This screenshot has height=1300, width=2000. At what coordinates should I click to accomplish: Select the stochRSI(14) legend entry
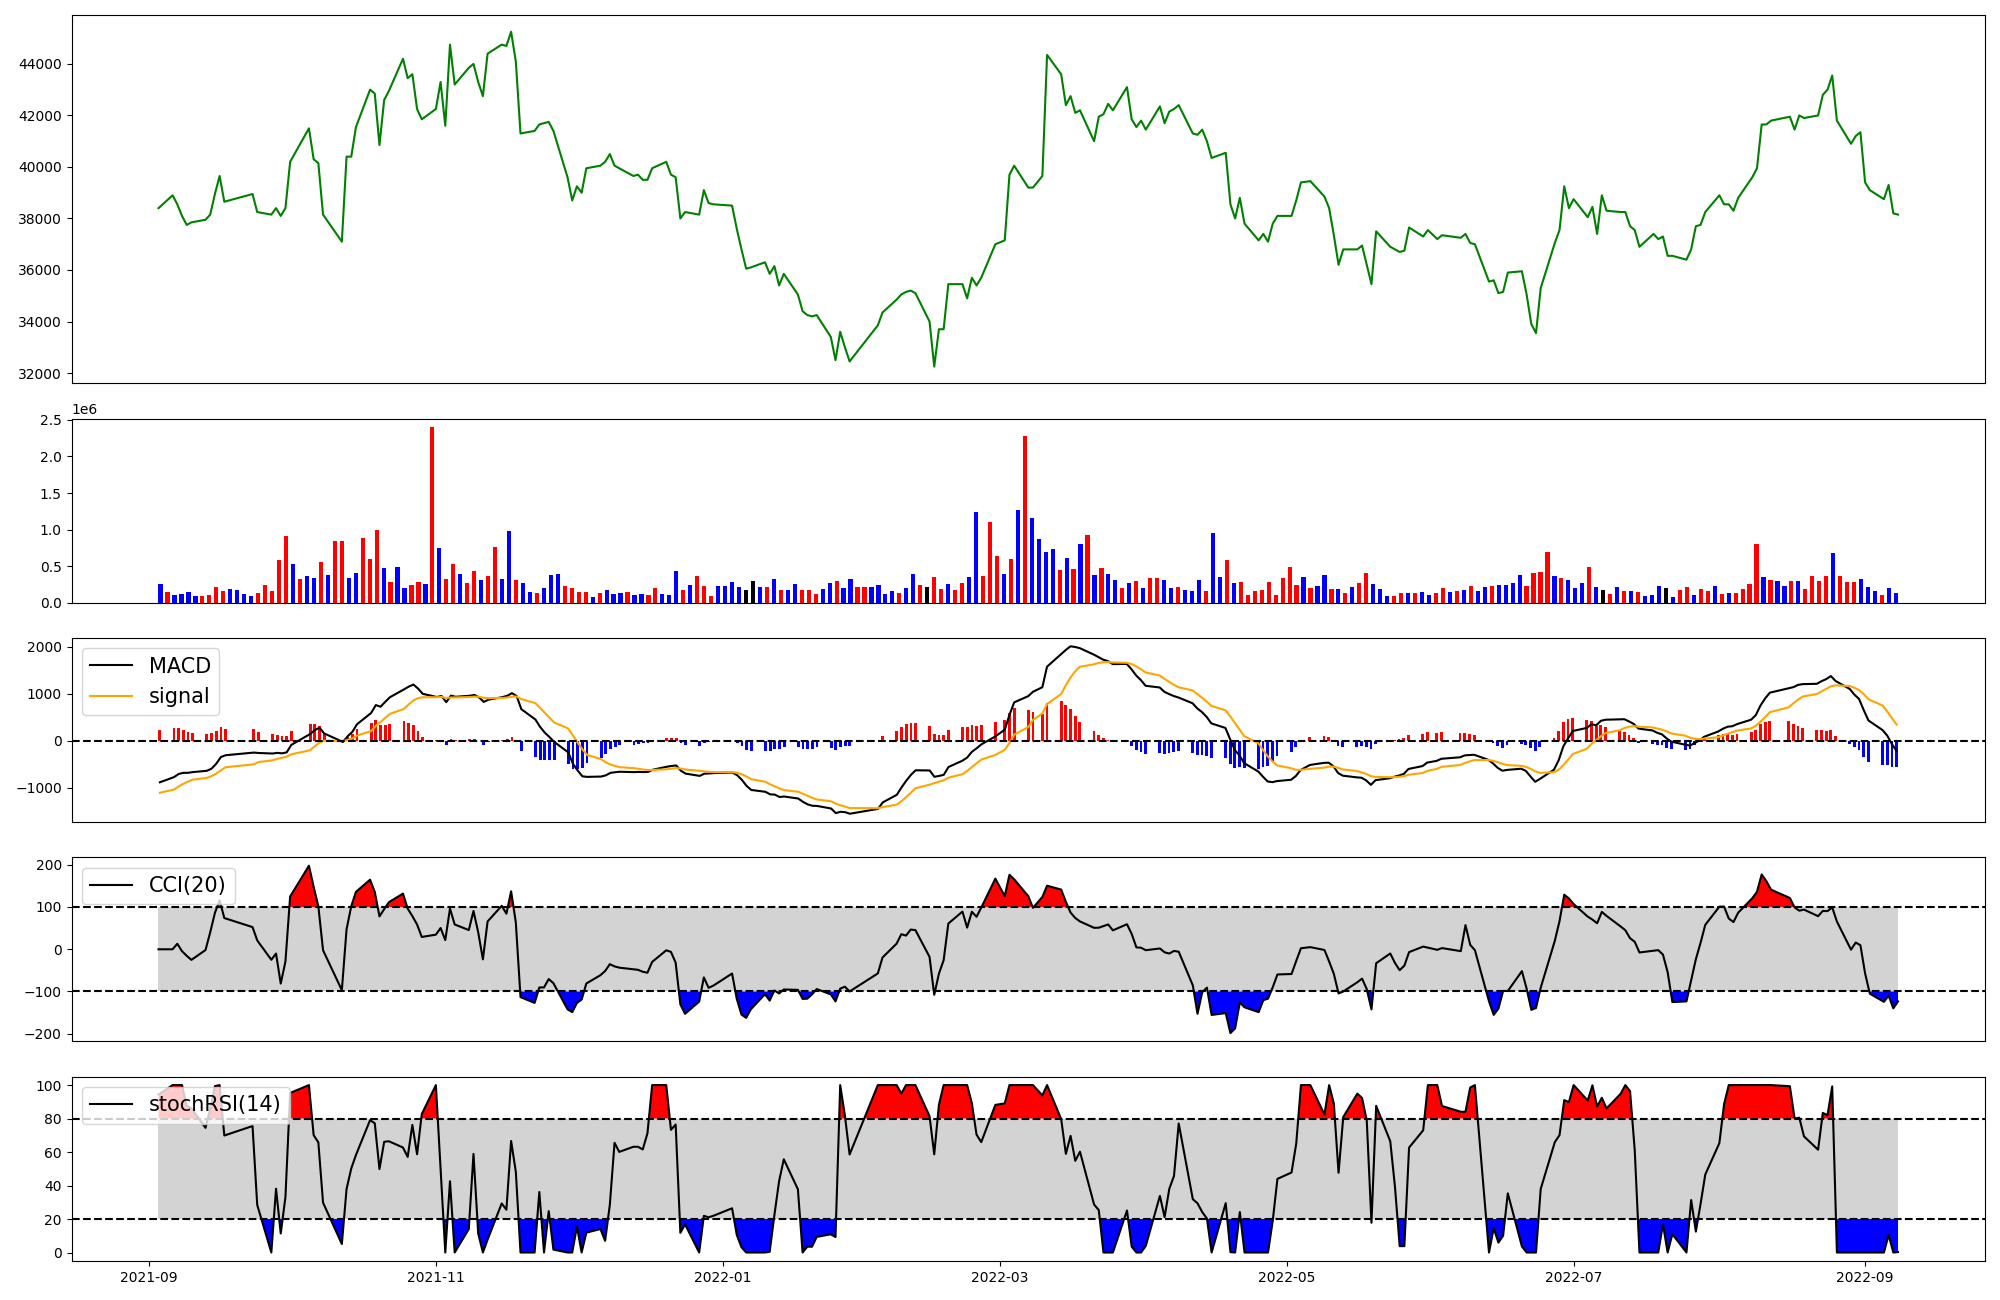[x=214, y=1104]
